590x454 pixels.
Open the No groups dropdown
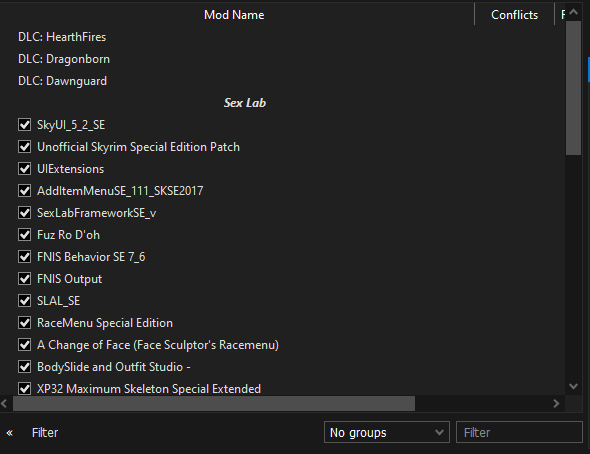click(386, 432)
